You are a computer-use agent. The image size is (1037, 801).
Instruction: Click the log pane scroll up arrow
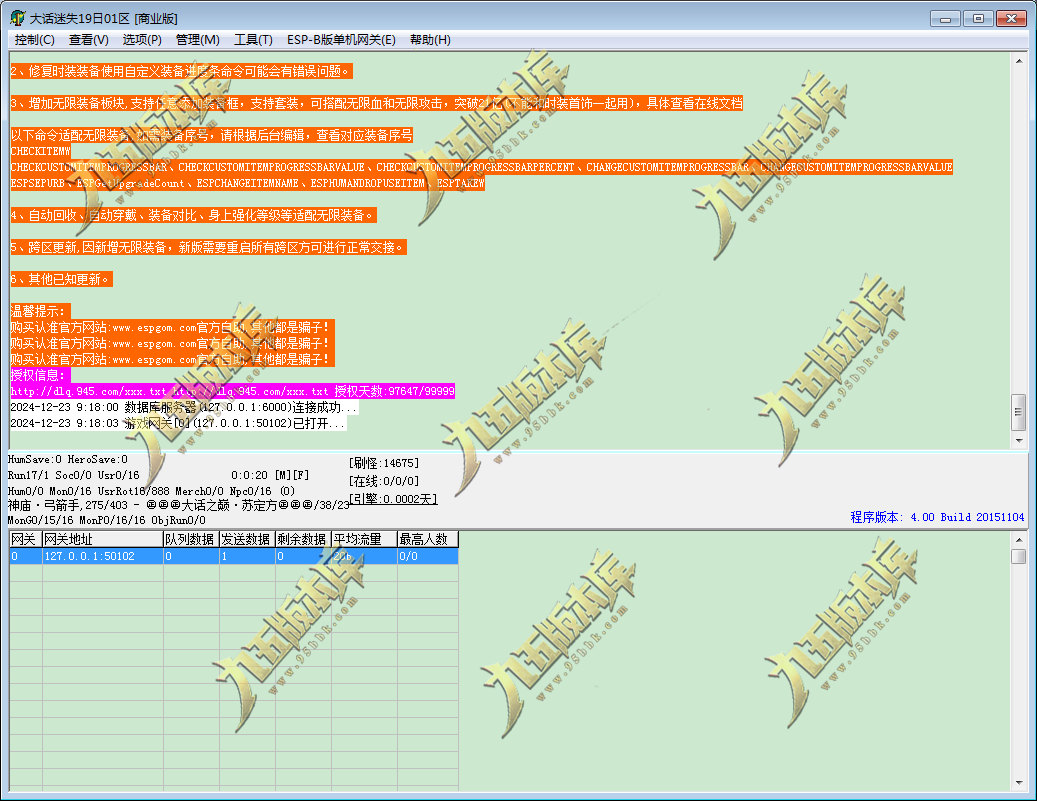pos(1019,61)
